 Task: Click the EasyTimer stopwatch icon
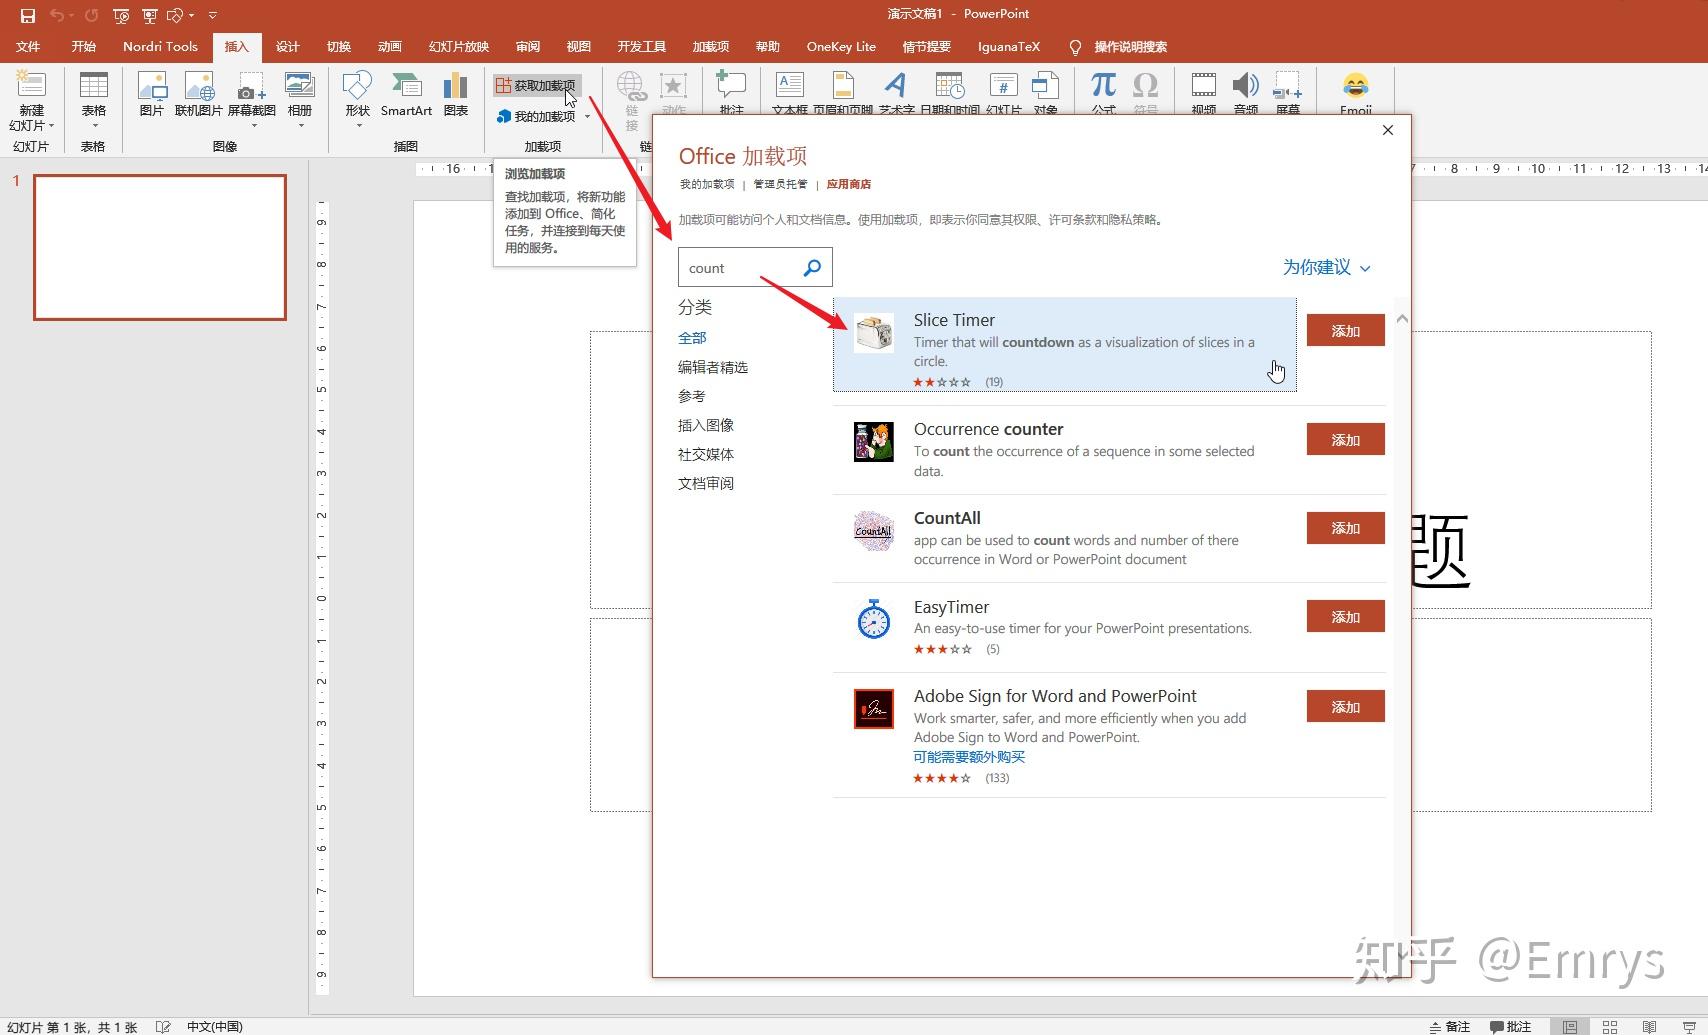(x=873, y=620)
